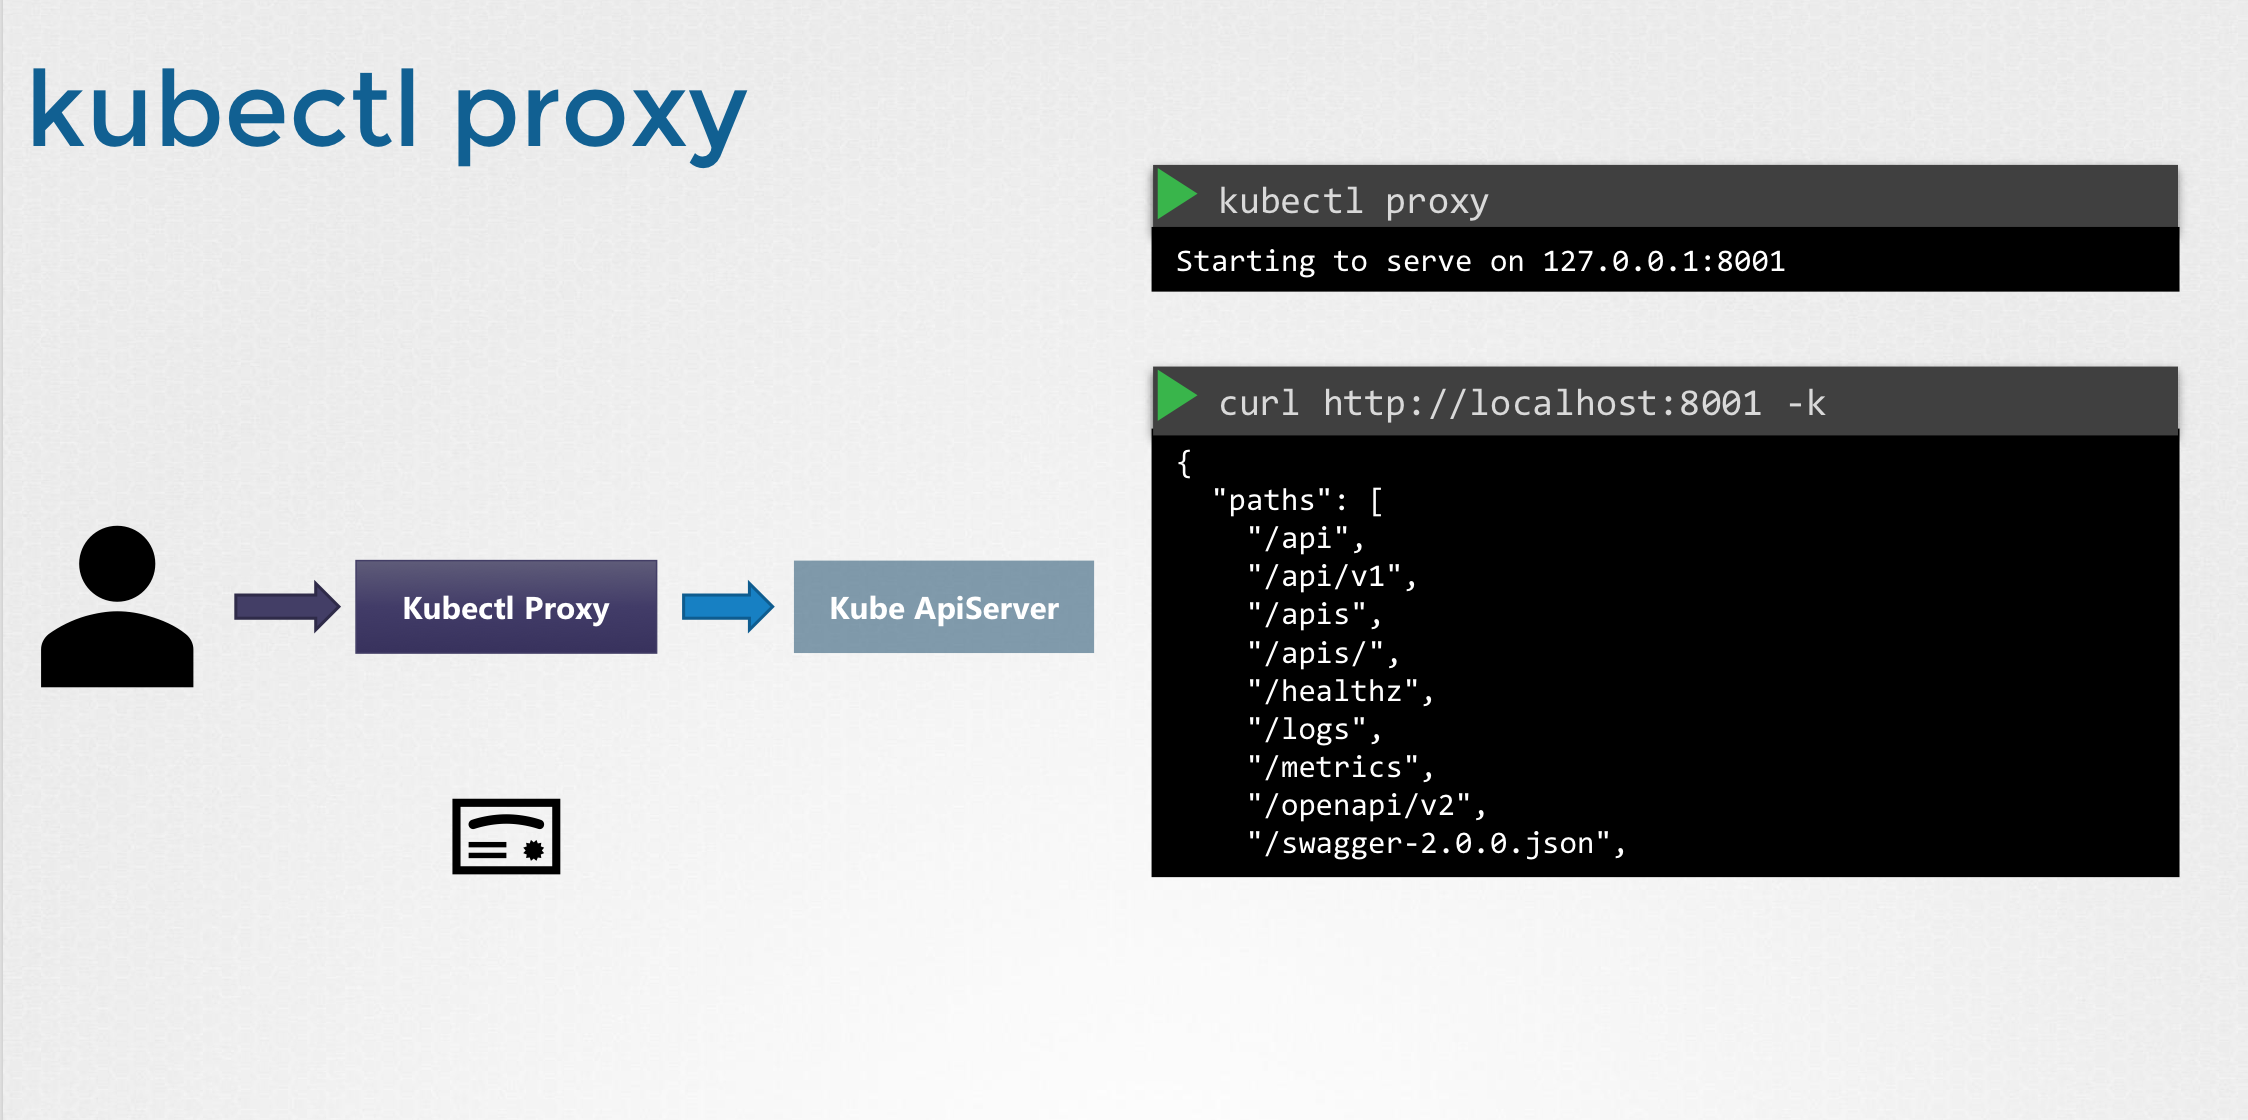The image size is (2248, 1120).
Task: Click the purple arrow pointing to Kubectl Proxy
Action: 287,606
